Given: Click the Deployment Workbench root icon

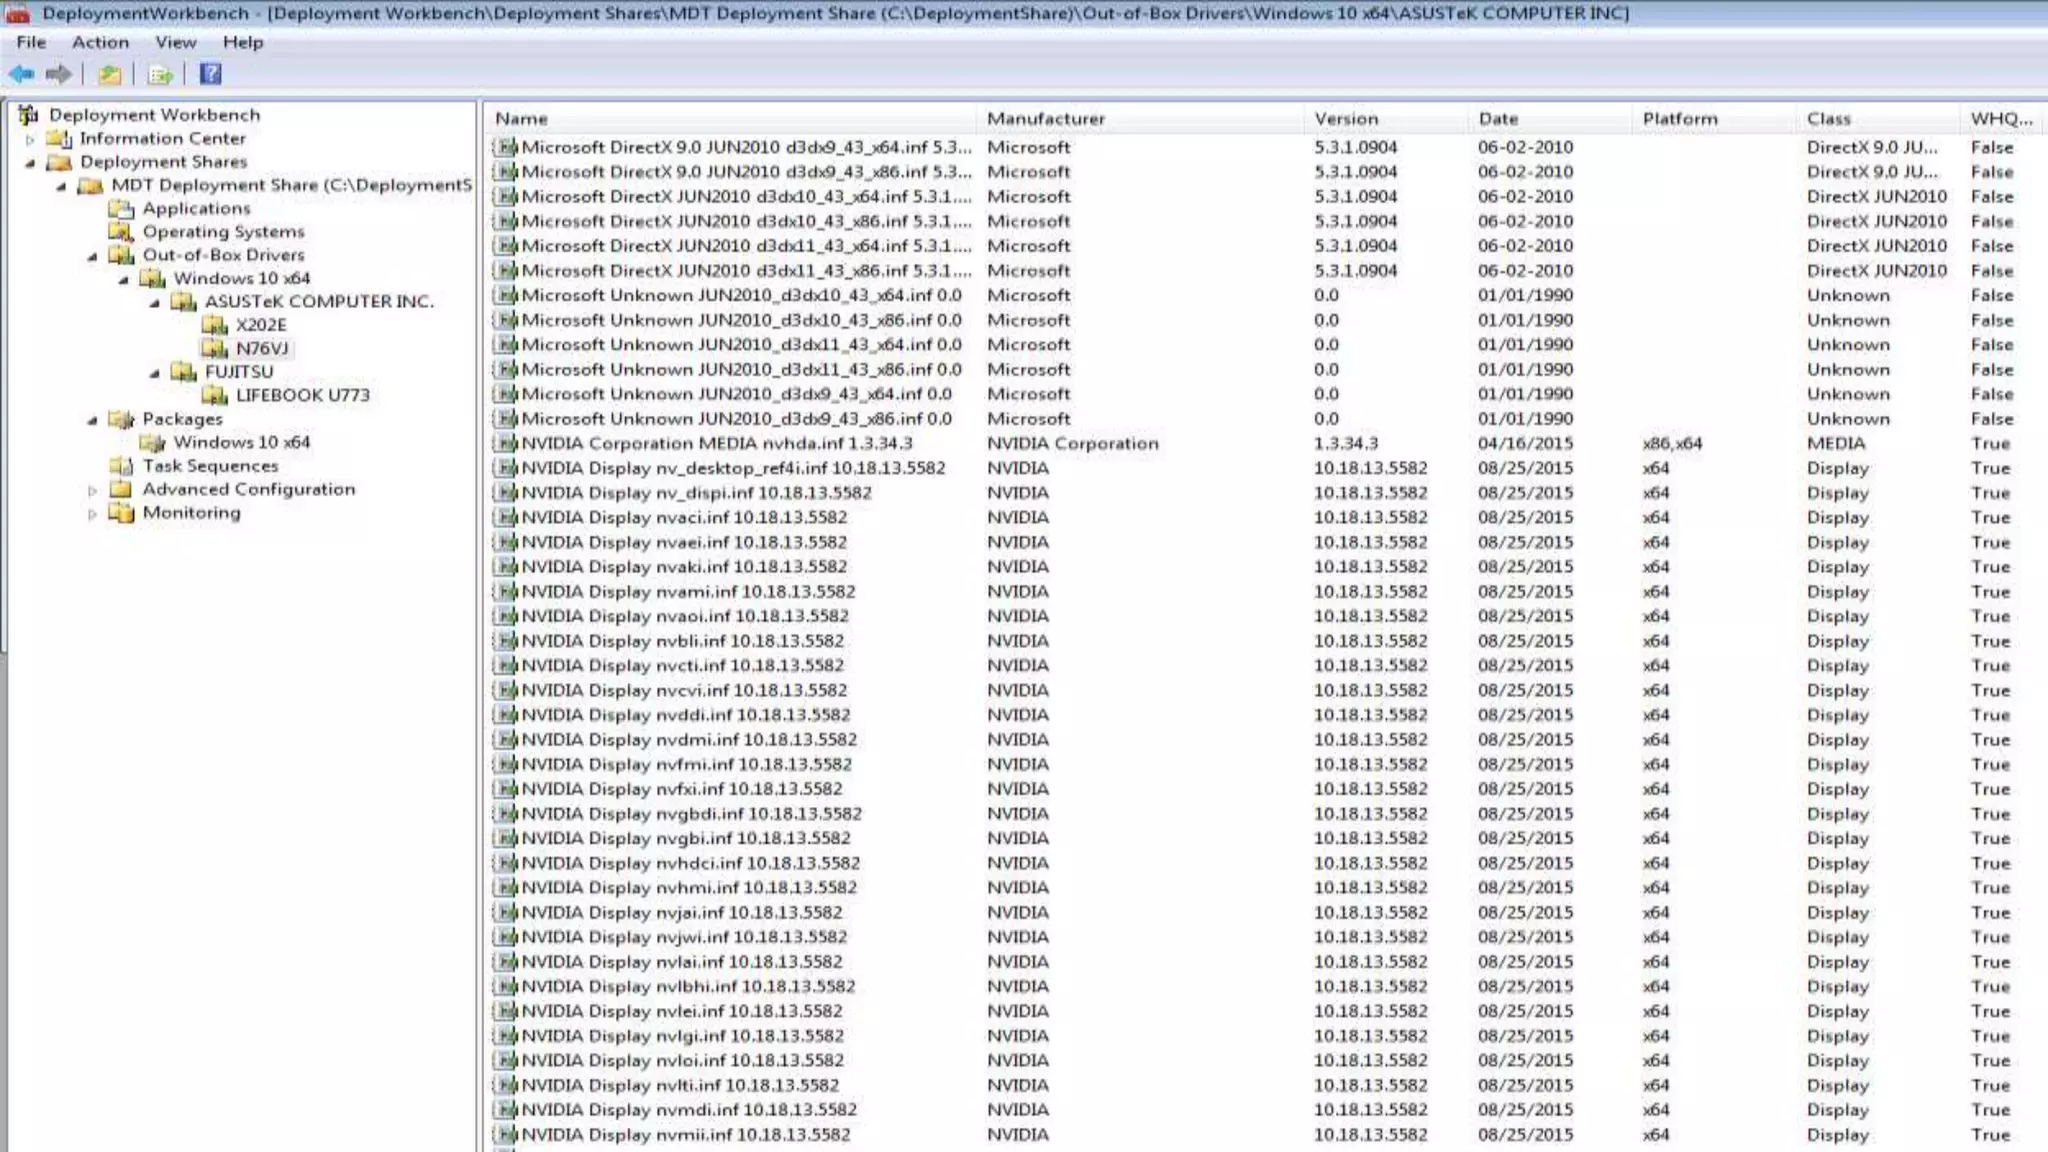Looking at the screenshot, I should (29, 115).
